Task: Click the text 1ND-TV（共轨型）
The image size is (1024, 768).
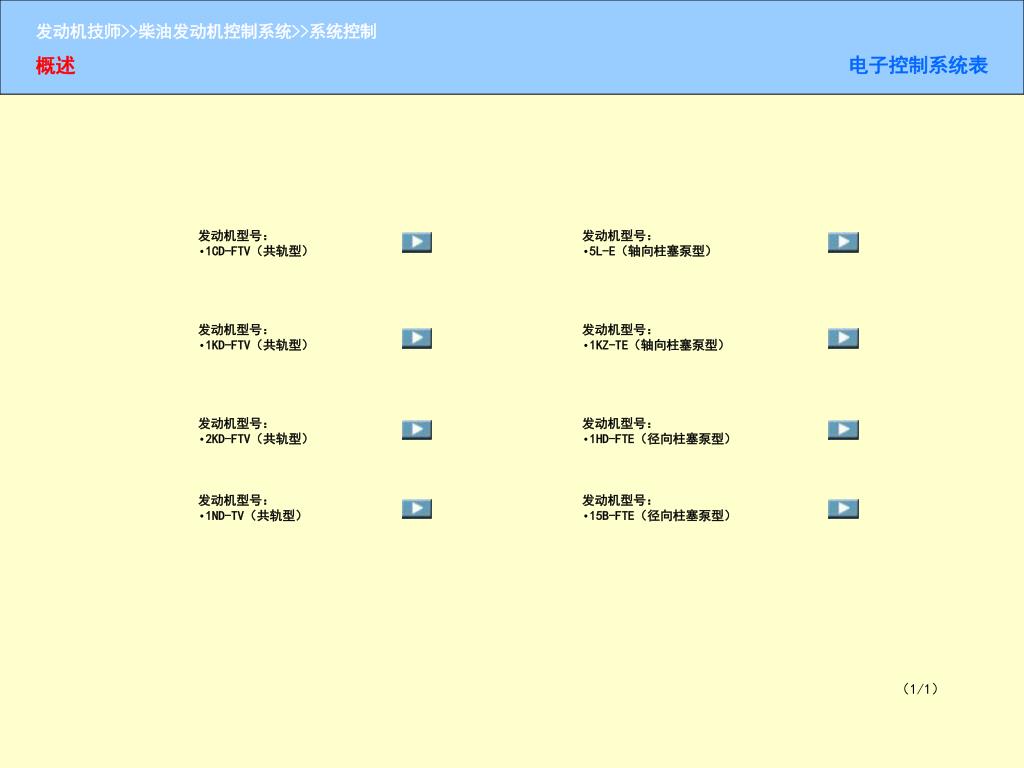Action: point(253,516)
